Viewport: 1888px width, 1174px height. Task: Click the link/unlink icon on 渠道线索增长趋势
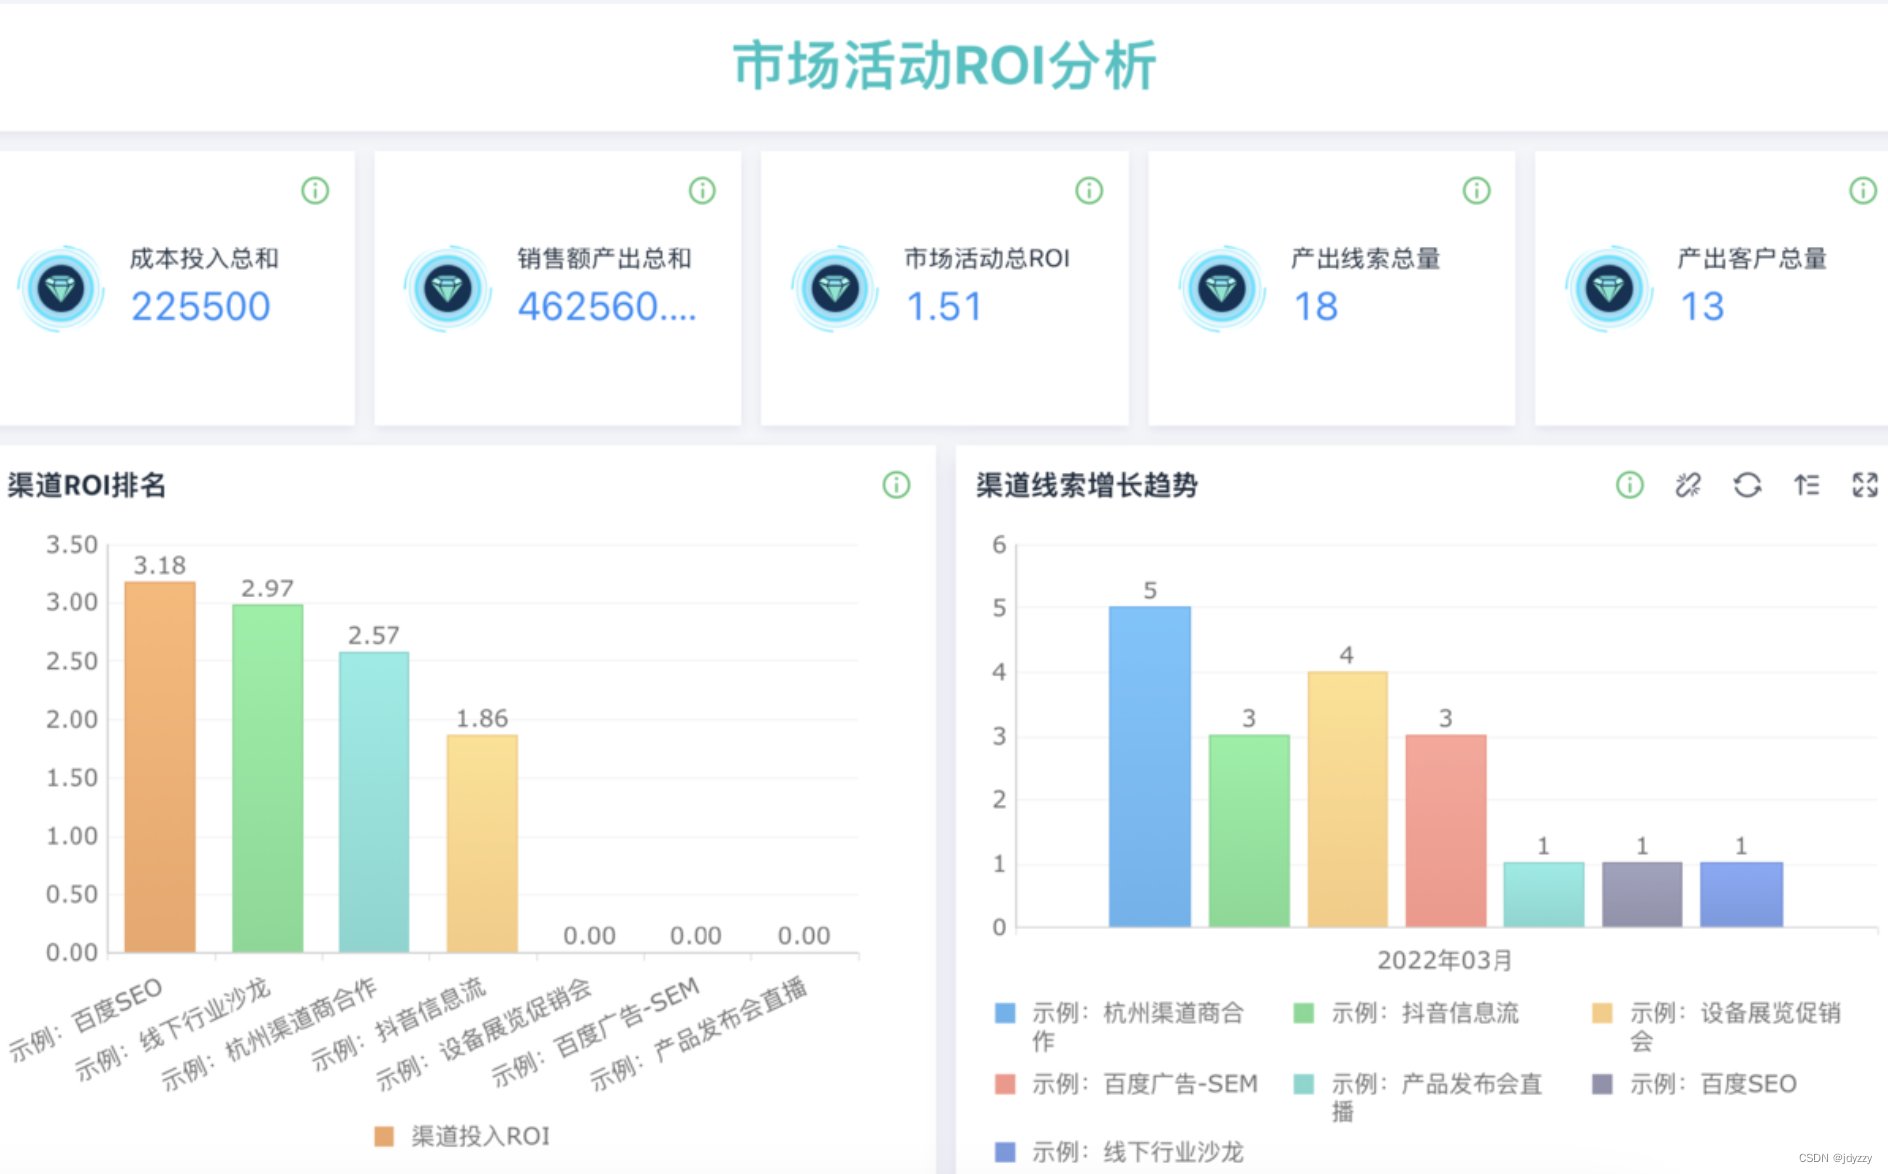coord(1689,485)
